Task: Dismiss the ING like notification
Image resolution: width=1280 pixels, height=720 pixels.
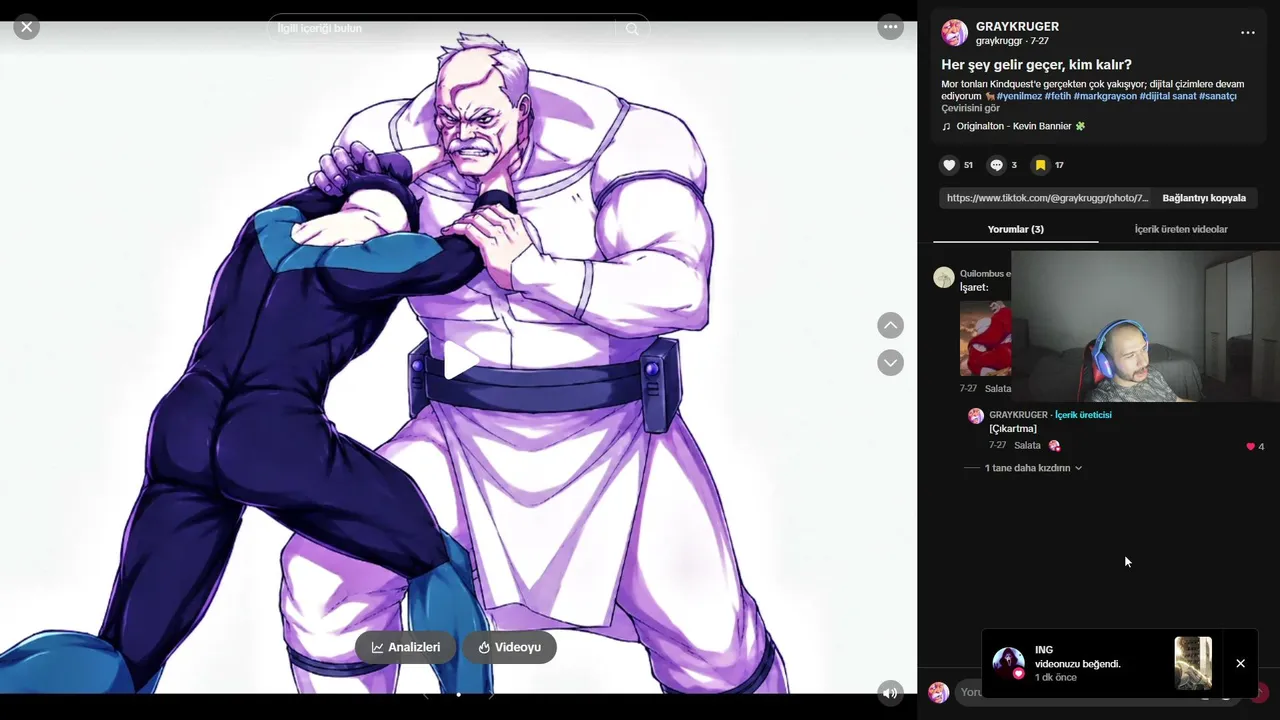Action: [x=1240, y=663]
